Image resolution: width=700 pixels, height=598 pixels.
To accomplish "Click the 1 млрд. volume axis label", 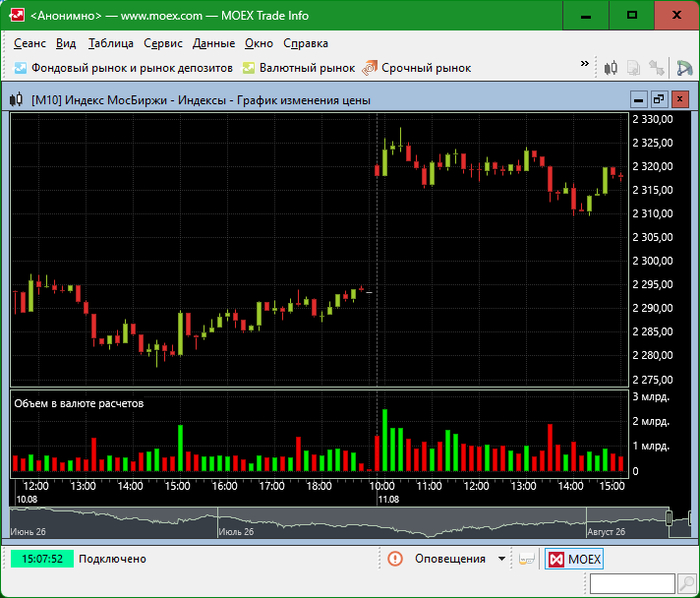I will point(651,446).
